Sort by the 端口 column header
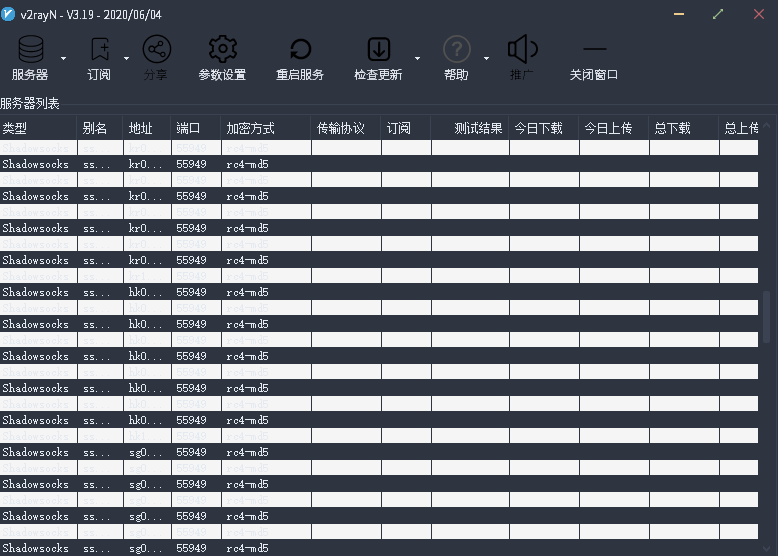Screen dimensions: 778x556 click(195, 128)
